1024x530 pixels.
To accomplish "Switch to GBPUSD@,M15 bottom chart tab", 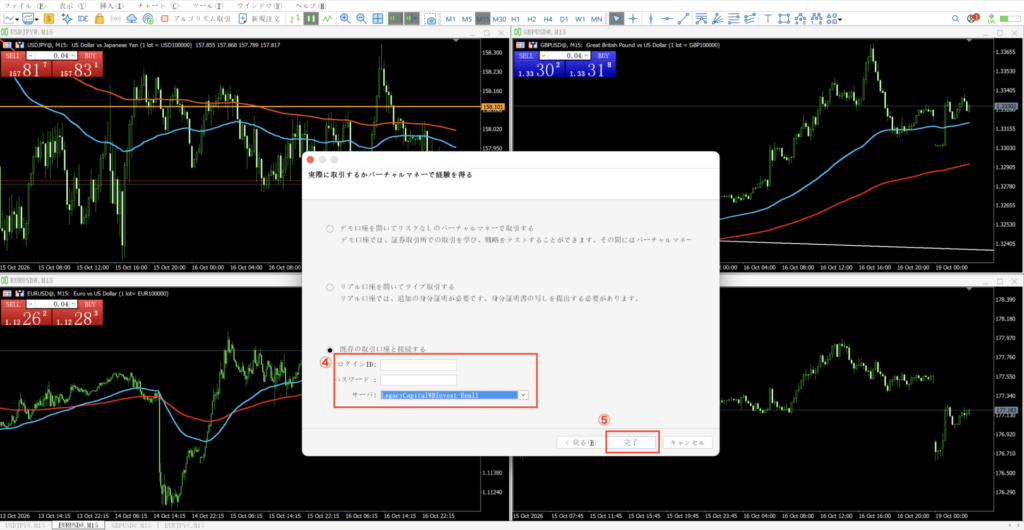I will [131, 525].
